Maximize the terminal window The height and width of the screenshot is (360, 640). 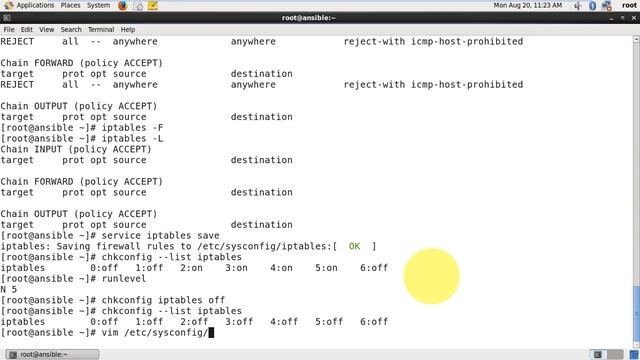point(622,18)
